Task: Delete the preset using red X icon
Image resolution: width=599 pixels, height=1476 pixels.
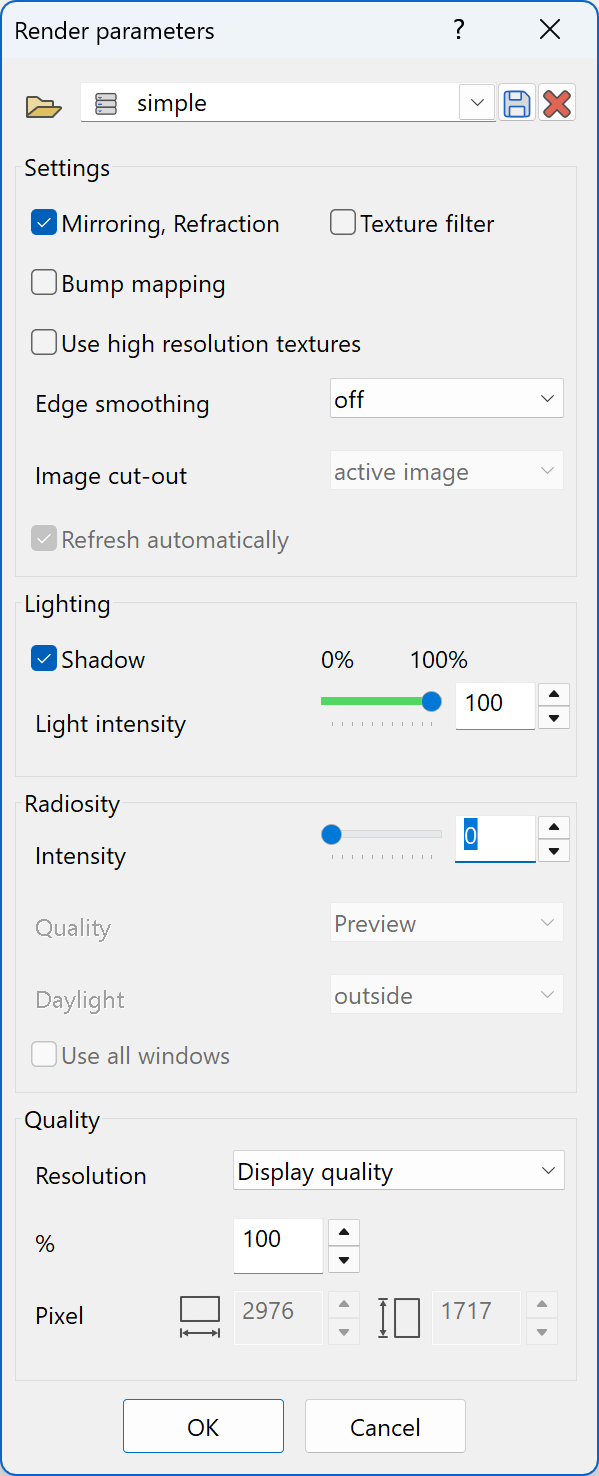Action: 557,102
